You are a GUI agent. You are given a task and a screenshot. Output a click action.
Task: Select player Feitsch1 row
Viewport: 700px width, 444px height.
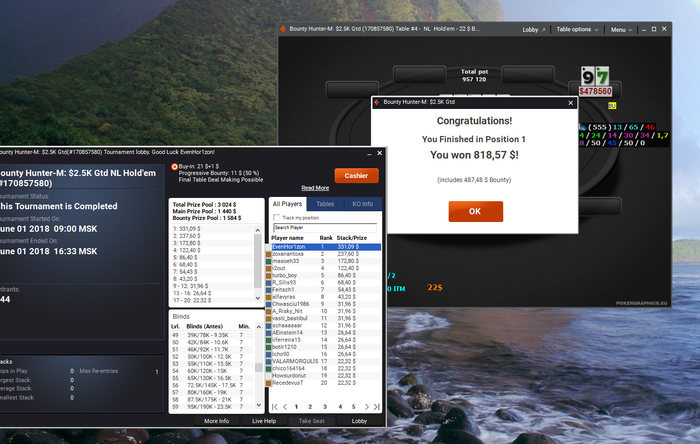pyautogui.click(x=324, y=290)
